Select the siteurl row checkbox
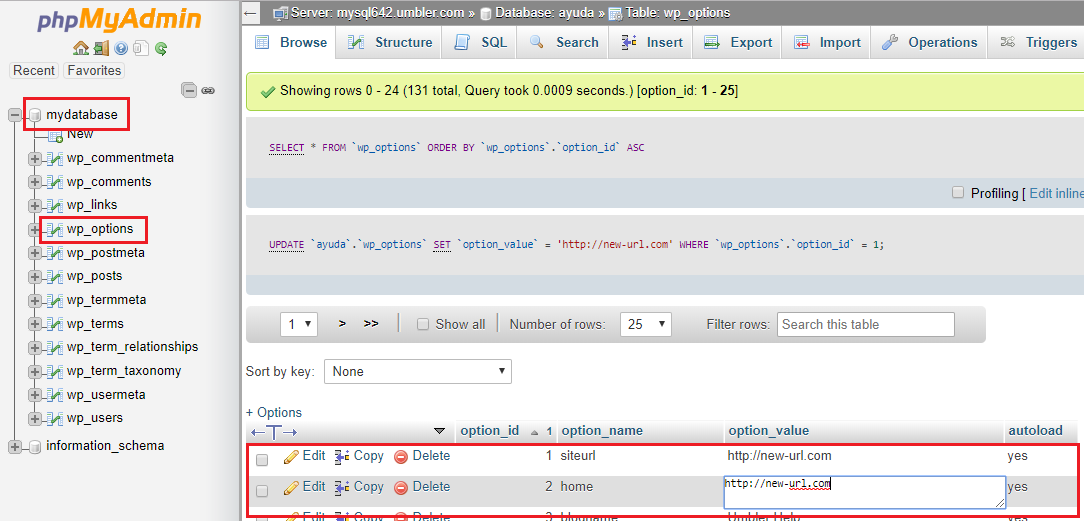Image resolution: width=1084 pixels, height=521 pixels. coord(262,459)
